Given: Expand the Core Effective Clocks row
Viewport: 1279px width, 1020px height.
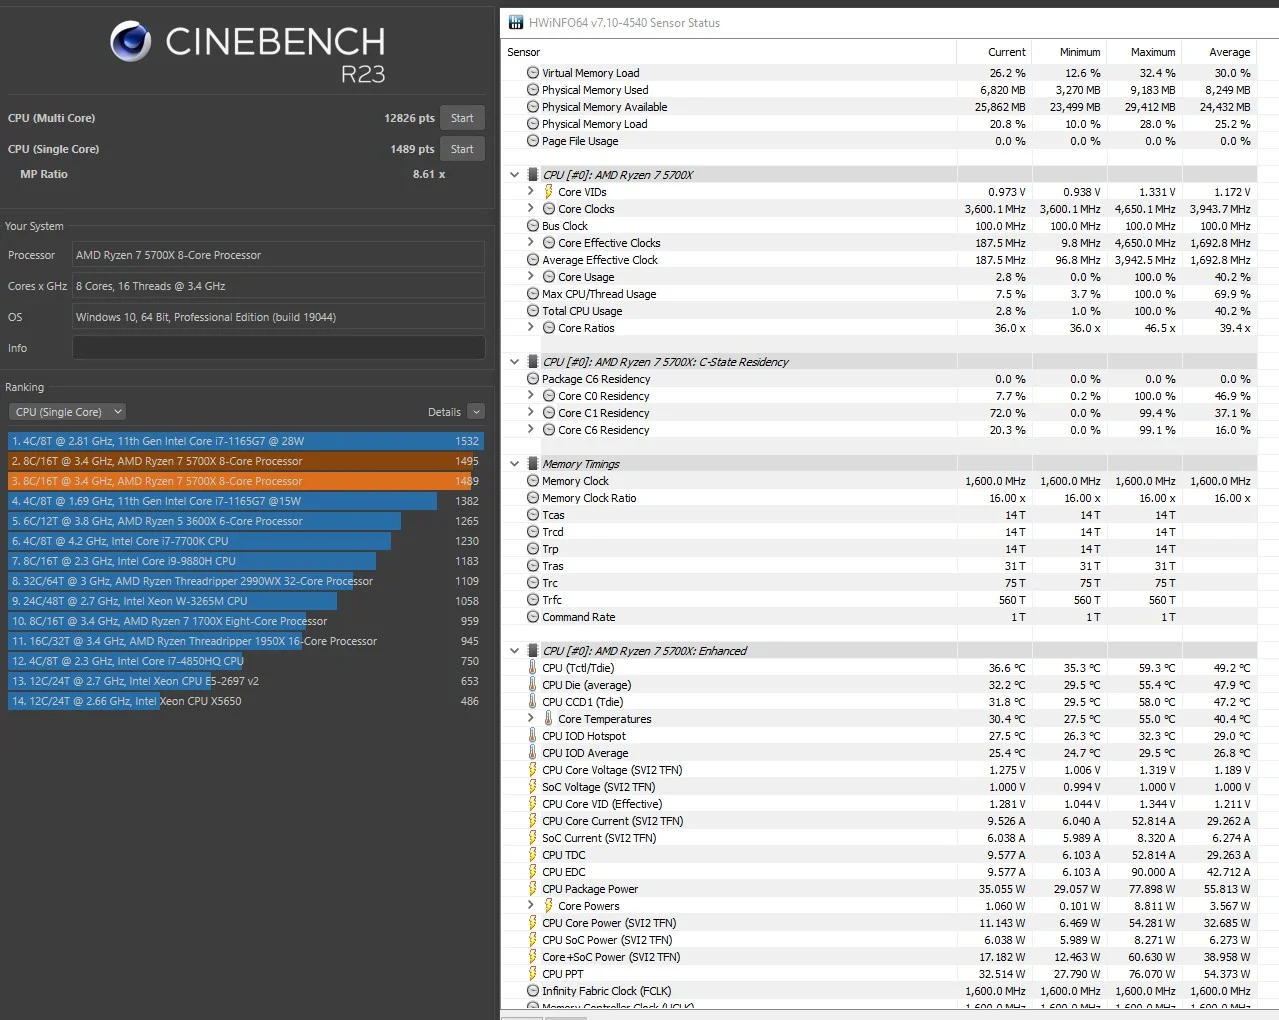Looking at the screenshot, I should coord(531,243).
